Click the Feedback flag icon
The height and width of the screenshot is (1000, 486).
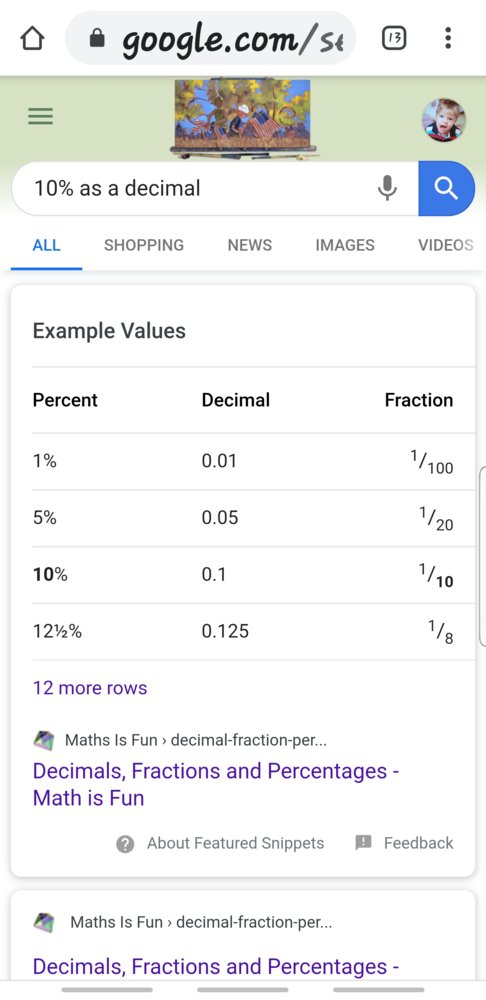point(363,842)
